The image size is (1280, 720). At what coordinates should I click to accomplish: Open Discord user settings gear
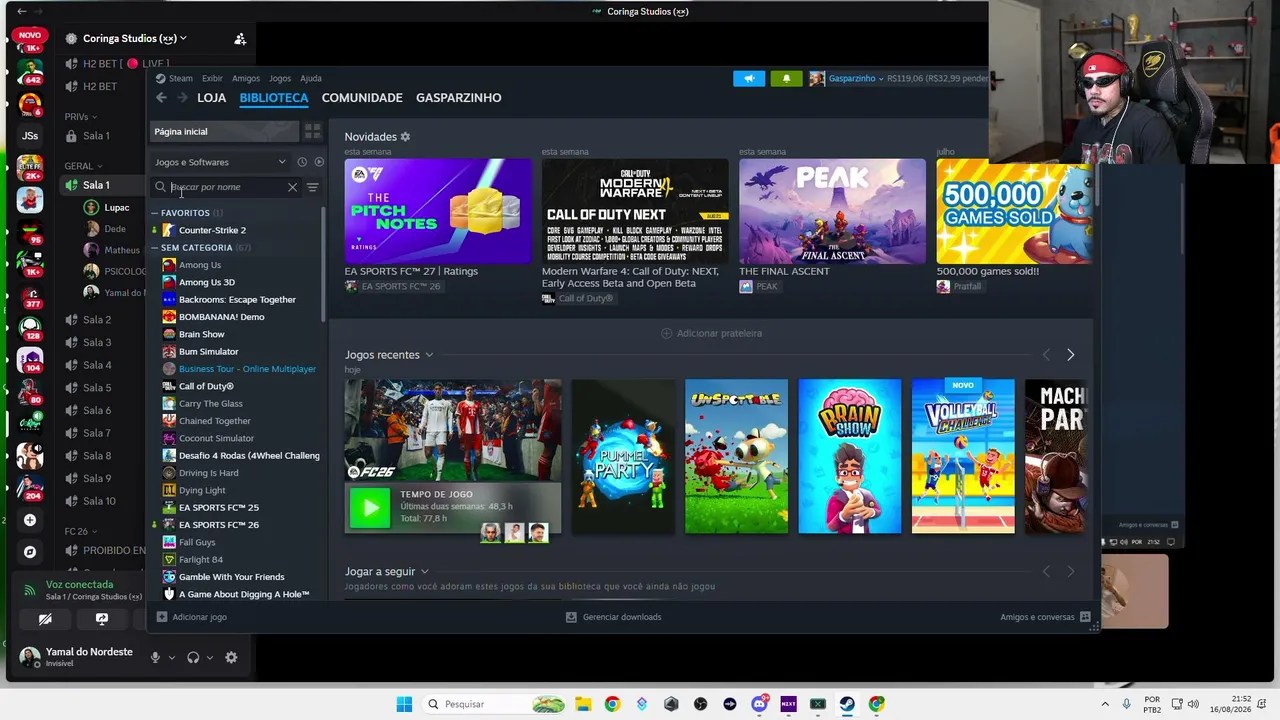point(231,657)
